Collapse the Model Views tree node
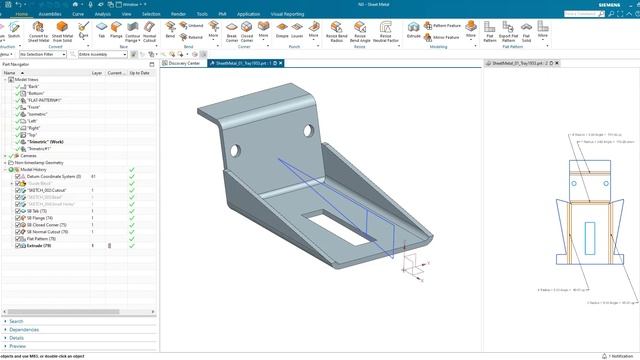 tap(5, 80)
